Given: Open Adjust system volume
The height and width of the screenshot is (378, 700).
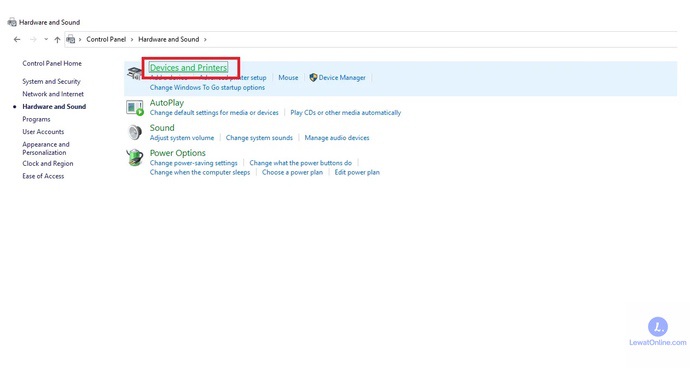Looking at the screenshot, I should point(182,138).
